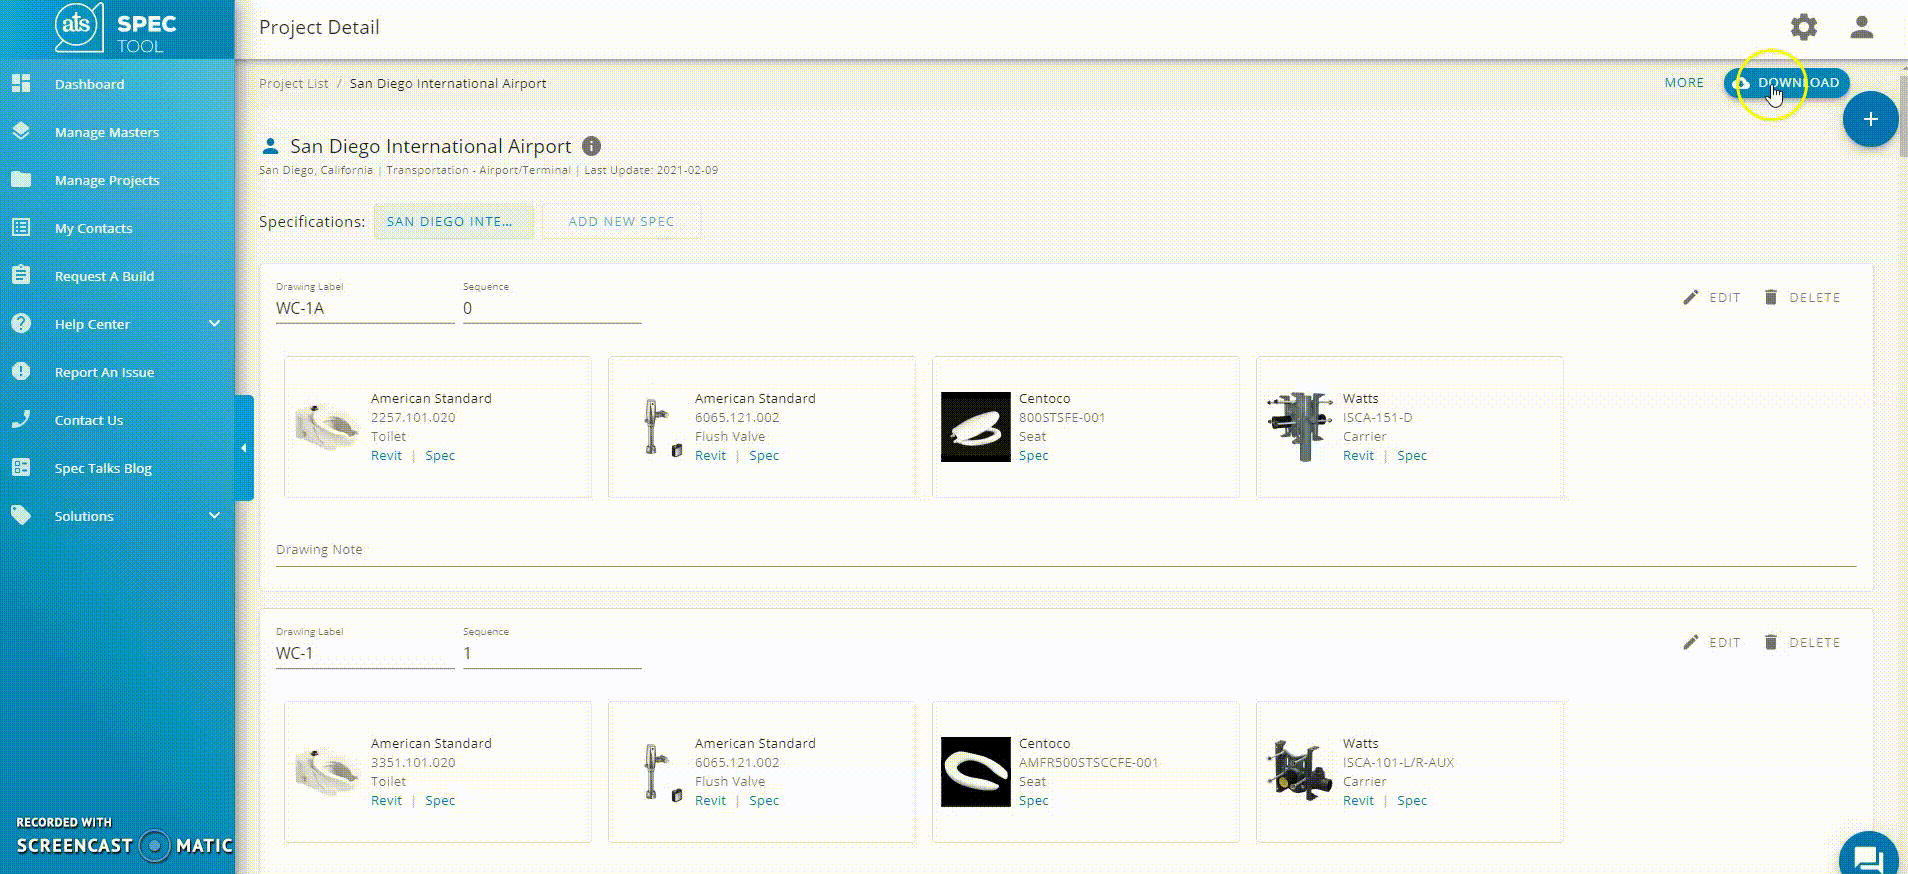Click the DOWNLOAD button
1908x874 pixels.
click(x=1787, y=83)
